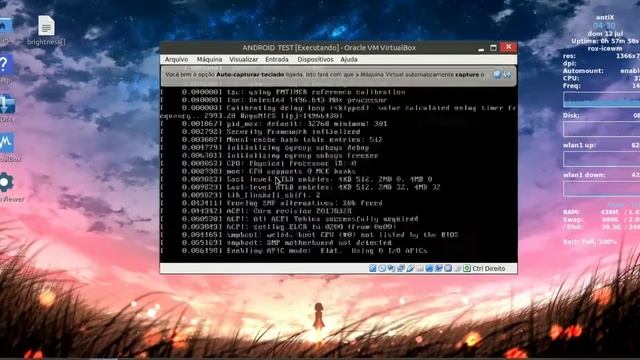This screenshot has height=360, width=640.
Task: Click the Ctrl Direito host key label
Action: click(x=489, y=269)
